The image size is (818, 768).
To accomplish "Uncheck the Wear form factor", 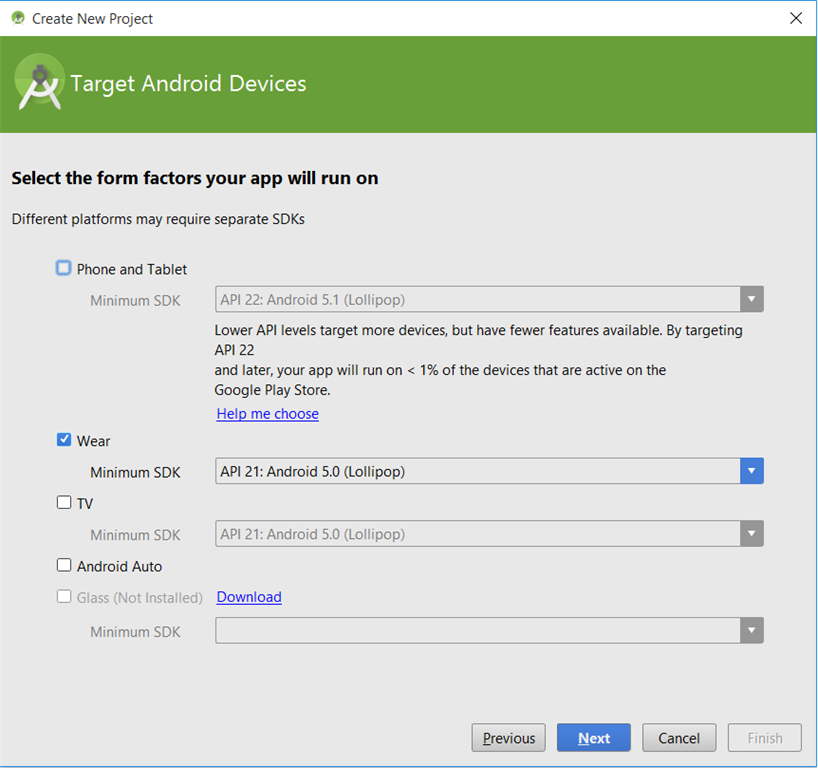I will click(x=64, y=440).
